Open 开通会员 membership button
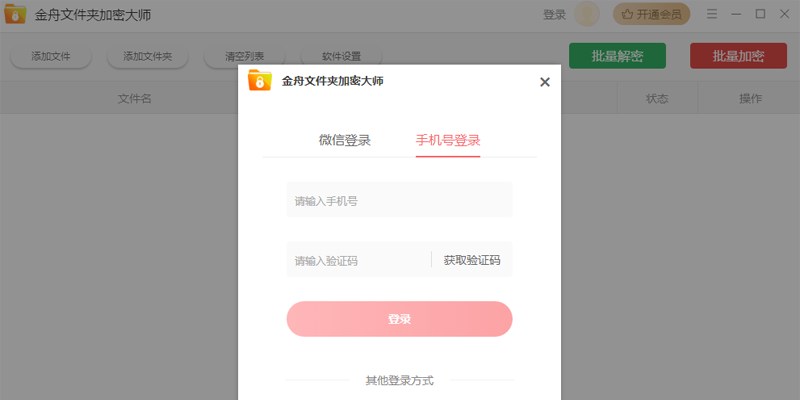This screenshot has height=400, width=800. 651,15
